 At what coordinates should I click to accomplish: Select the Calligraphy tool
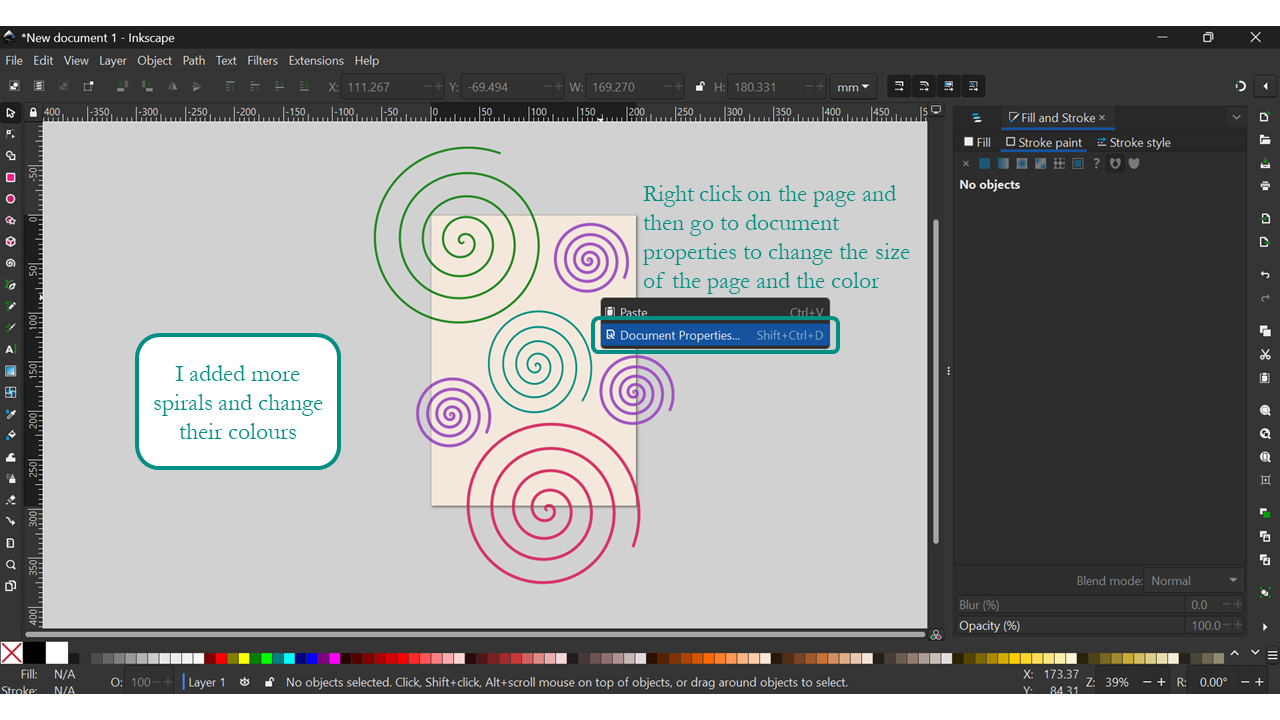(x=10, y=328)
